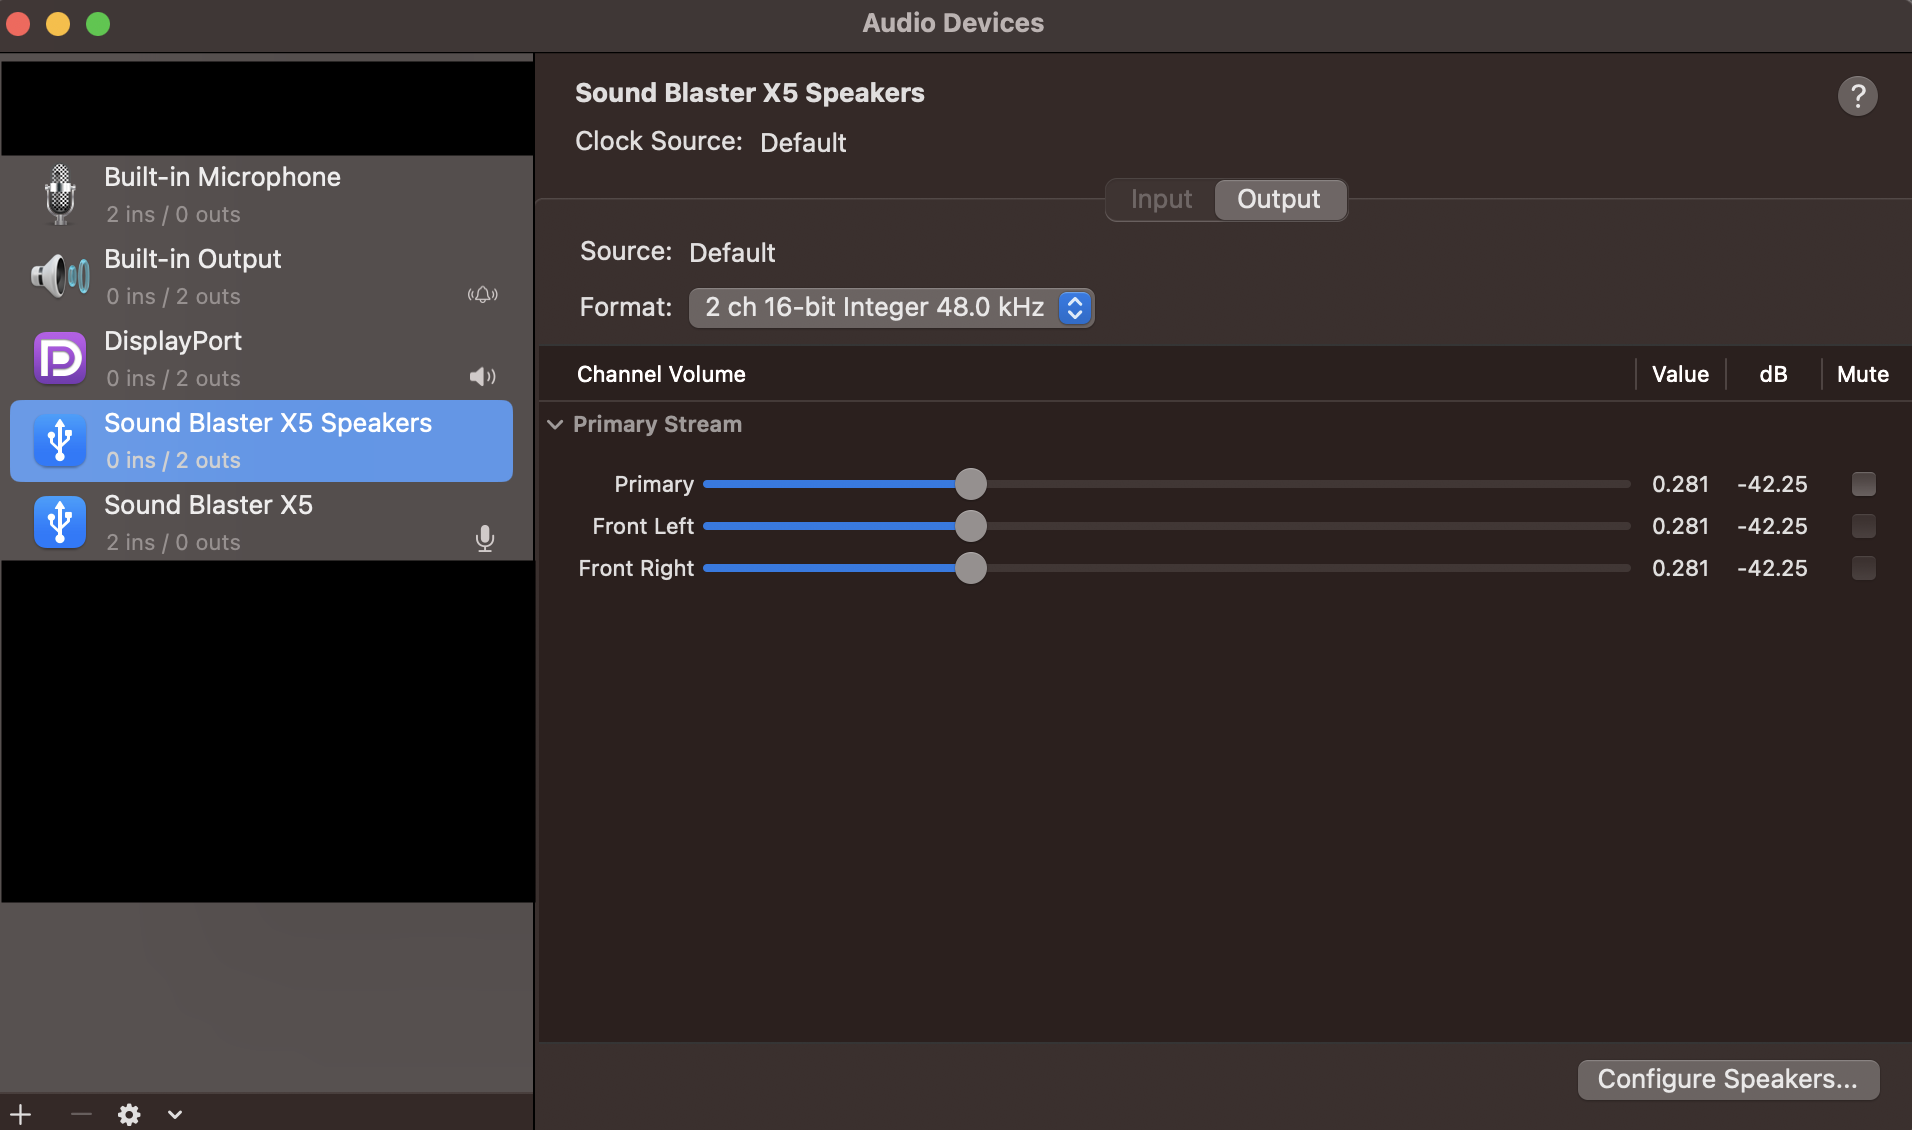Open the Format dropdown 2 ch 16-bit Integer
The image size is (1912, 1130).
tap(891, 307)
